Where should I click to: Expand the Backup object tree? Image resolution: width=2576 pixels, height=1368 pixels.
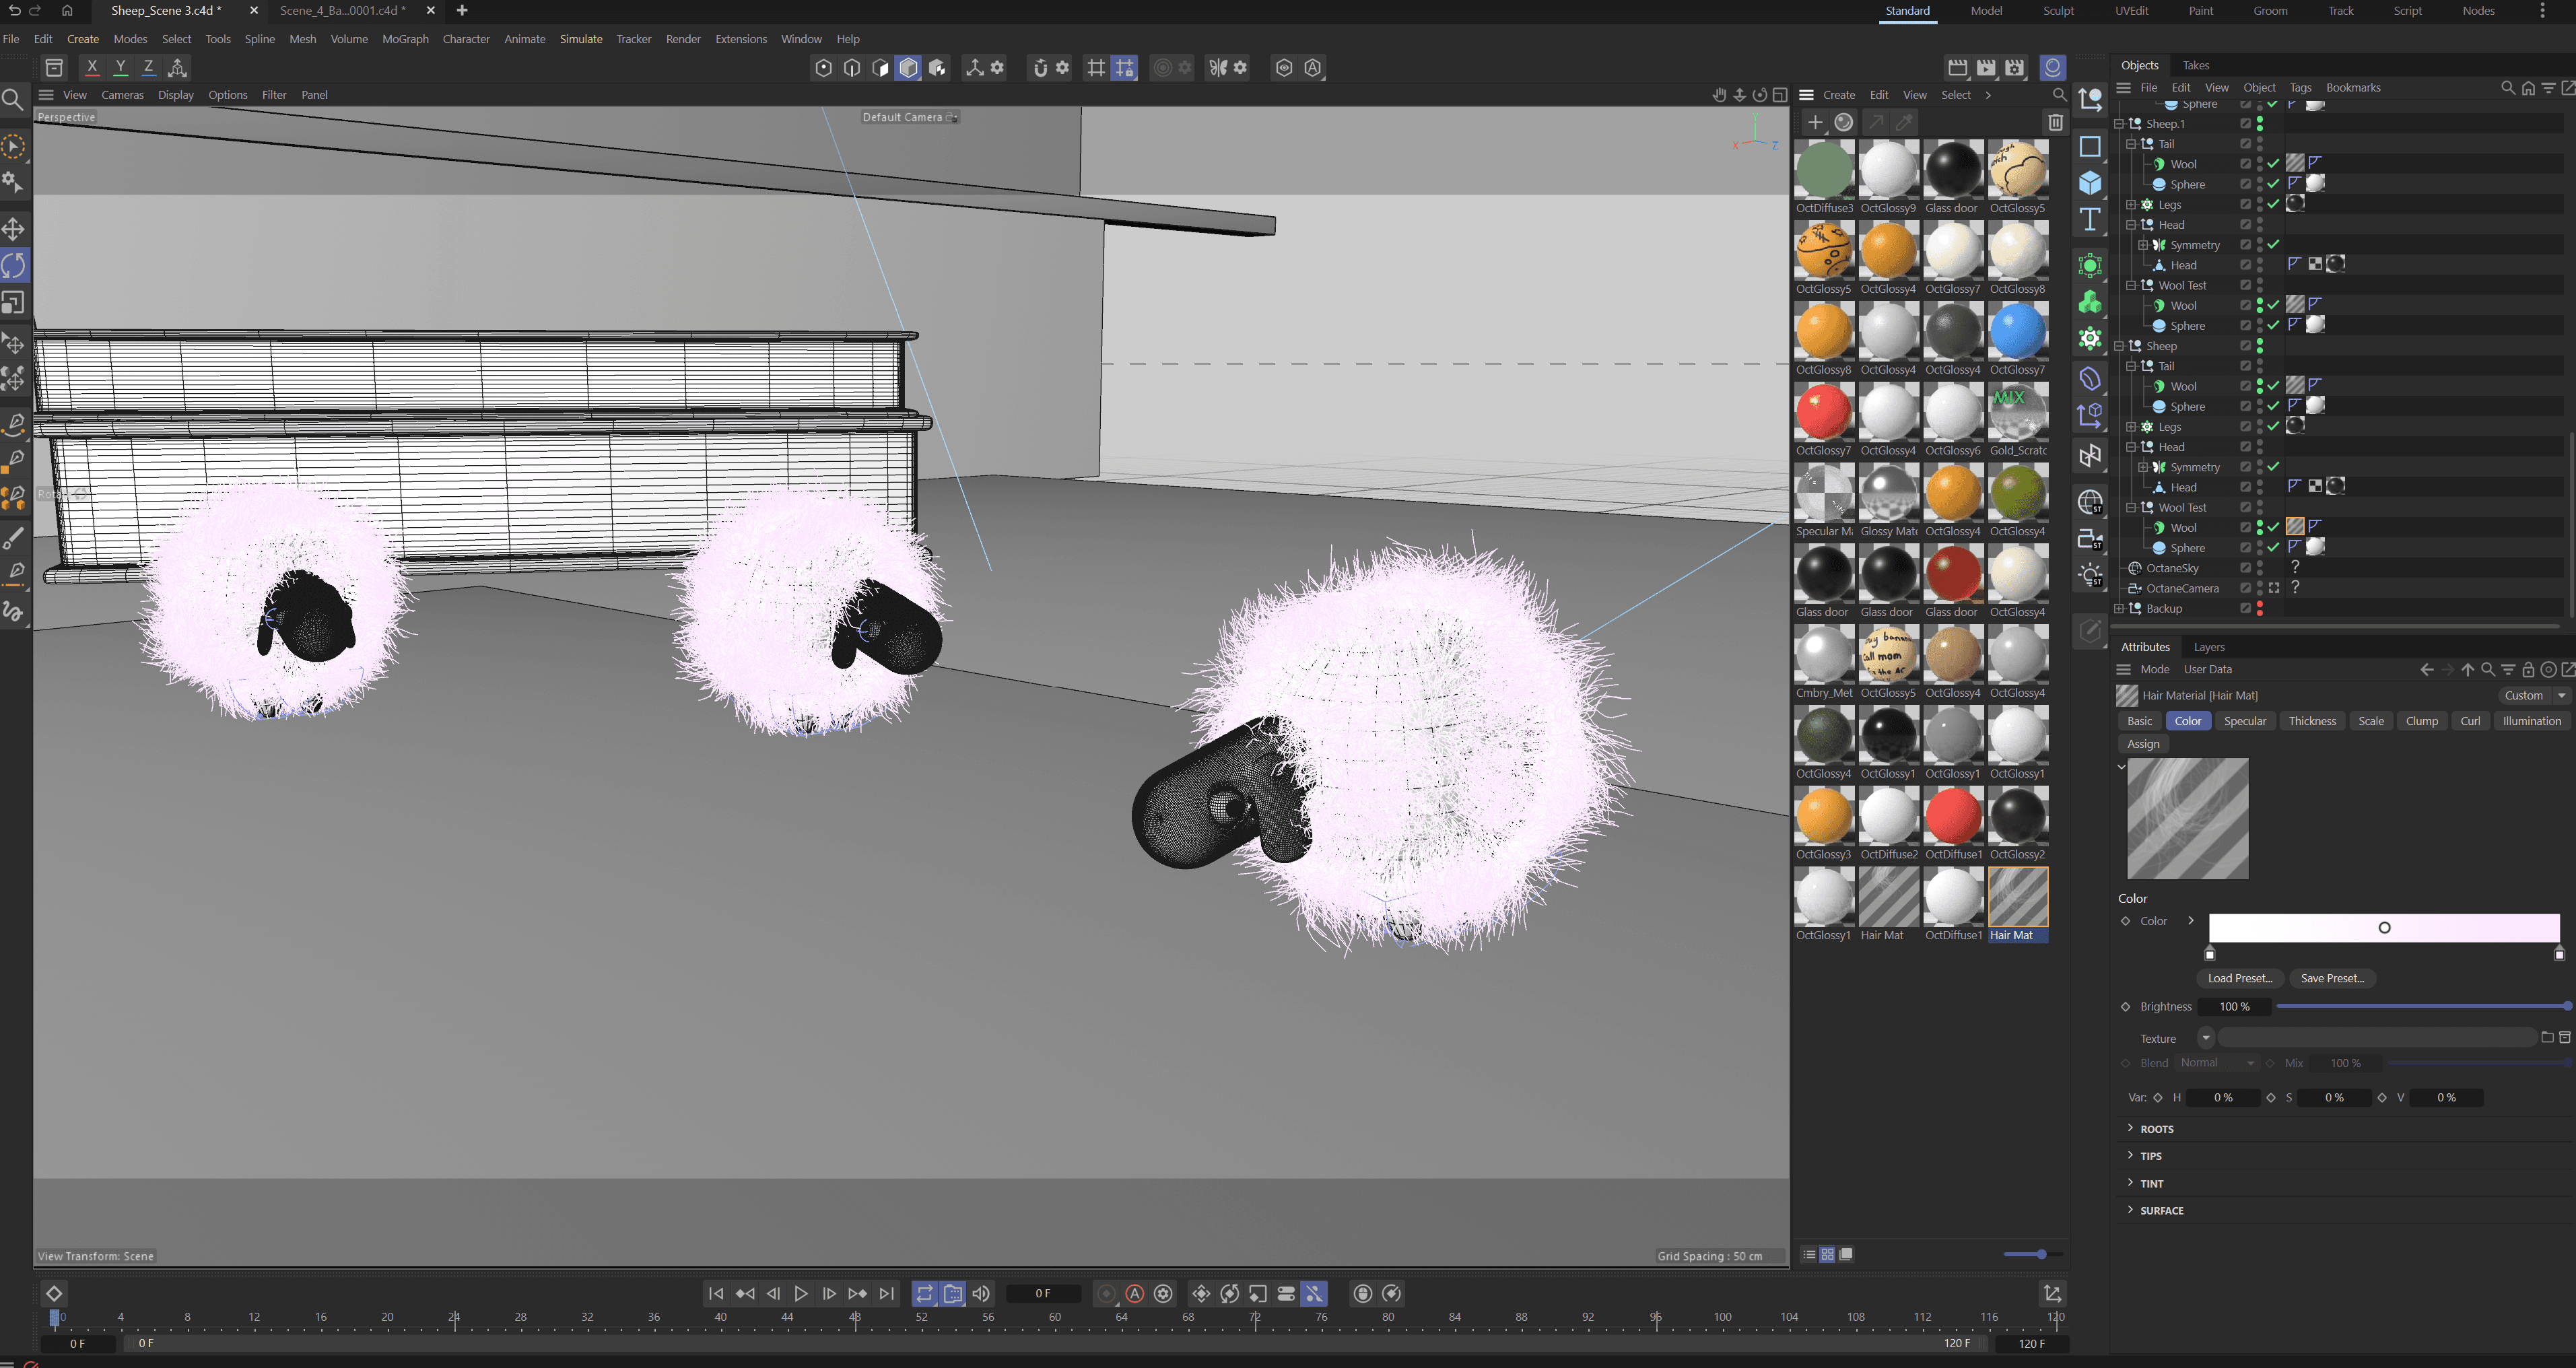click(x=2119, y=608)
